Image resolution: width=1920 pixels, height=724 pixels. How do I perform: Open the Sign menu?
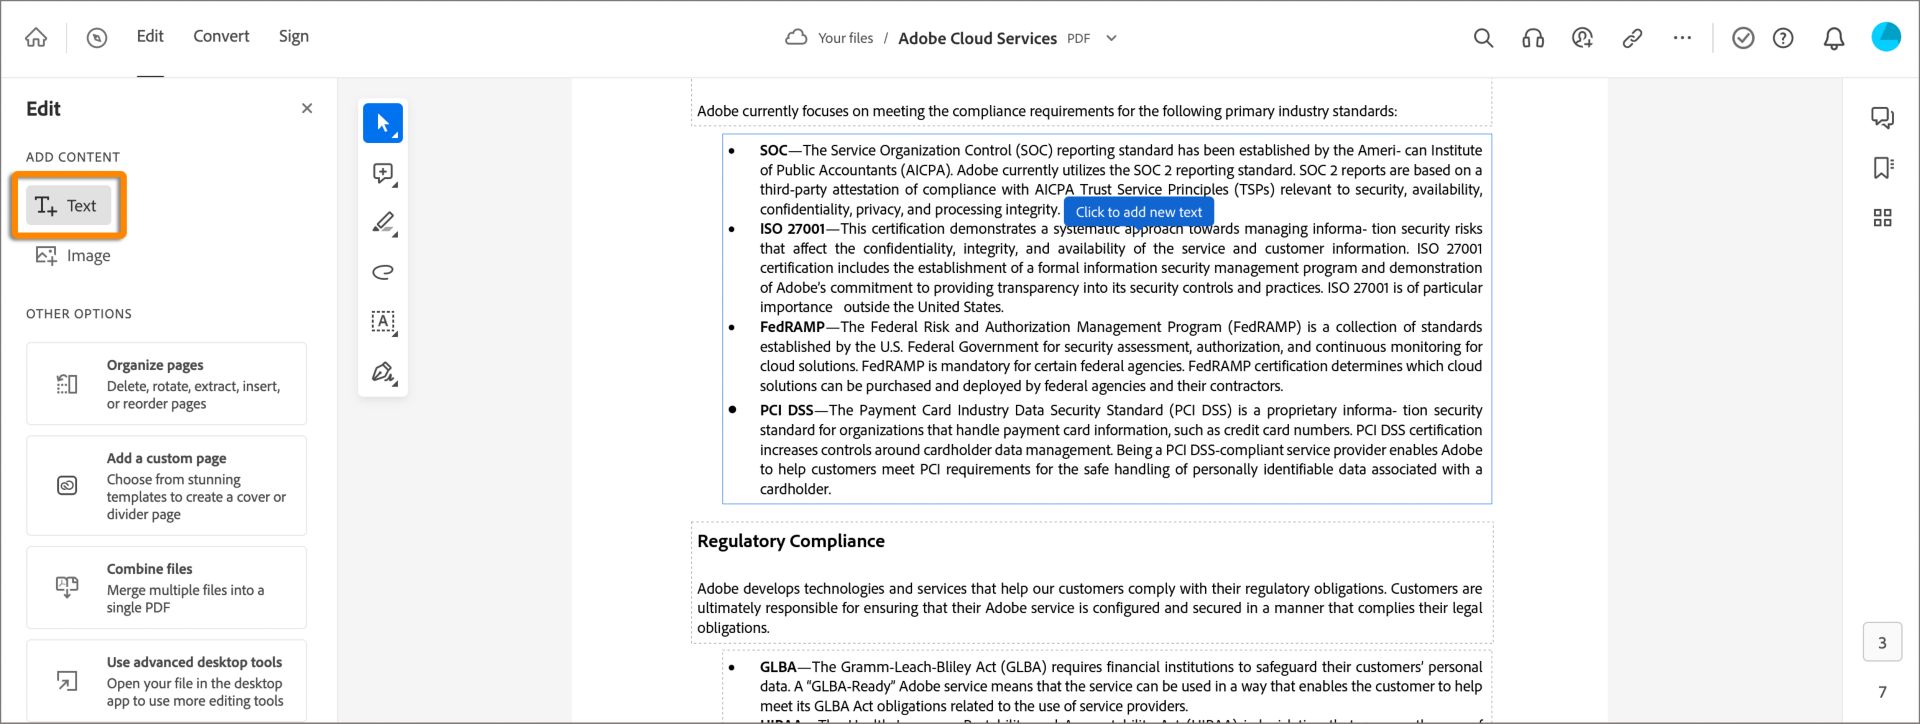pyautogui.click(x=294, y=36)
